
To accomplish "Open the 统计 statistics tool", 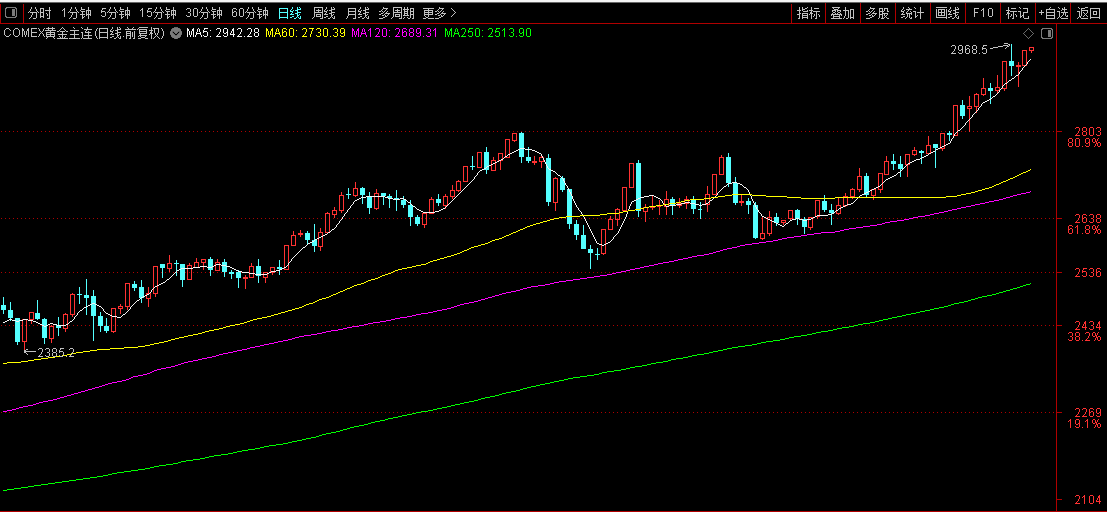I will [913, 13].
